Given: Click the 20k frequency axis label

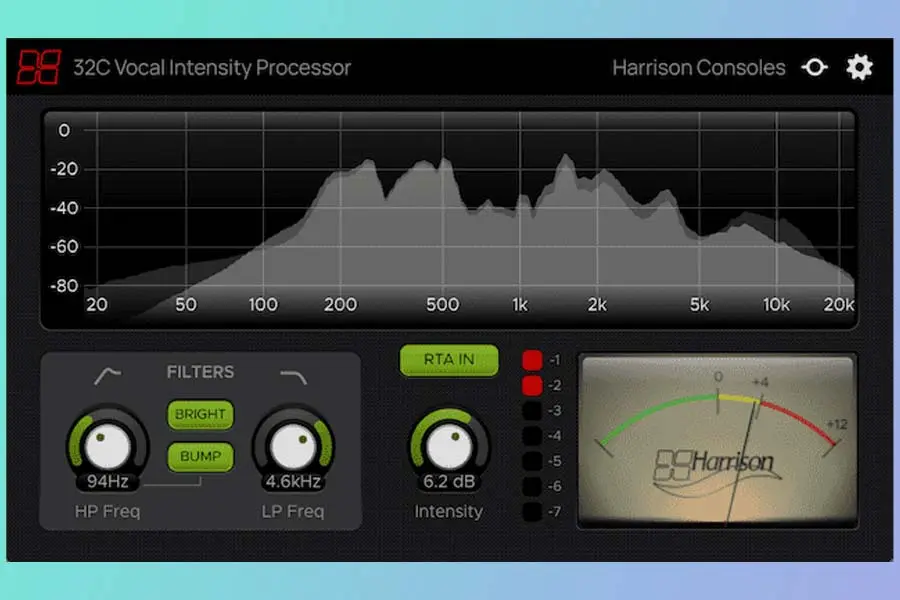Looking at the screenshot, I should (x=839, y=305).
